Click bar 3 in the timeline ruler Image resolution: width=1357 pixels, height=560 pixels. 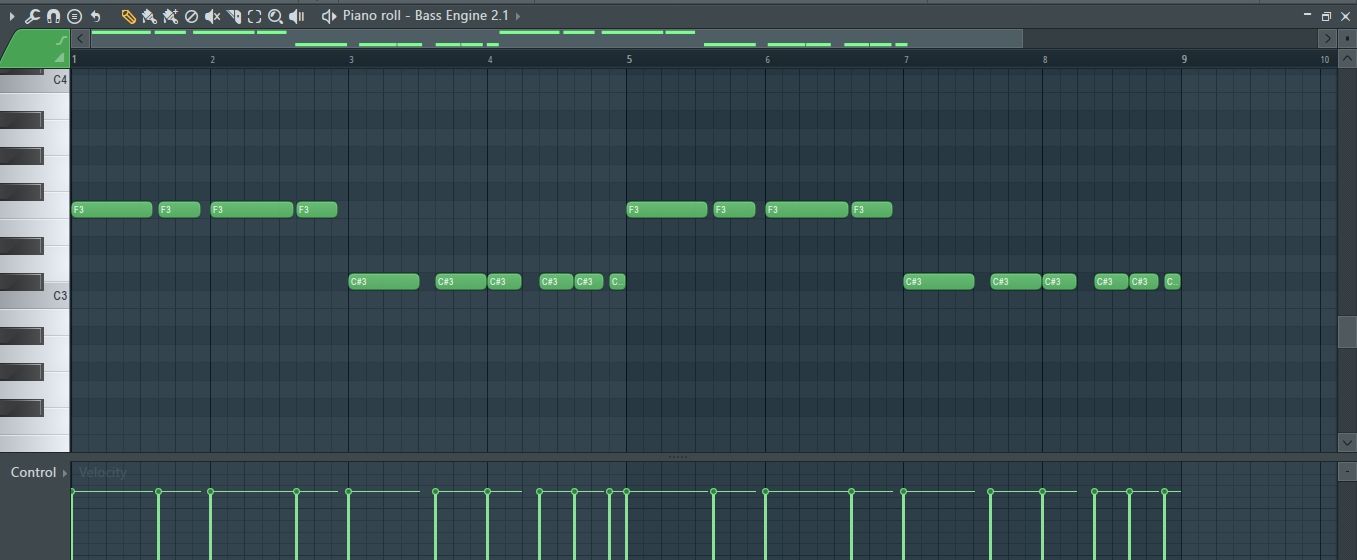tap(351, 60)
